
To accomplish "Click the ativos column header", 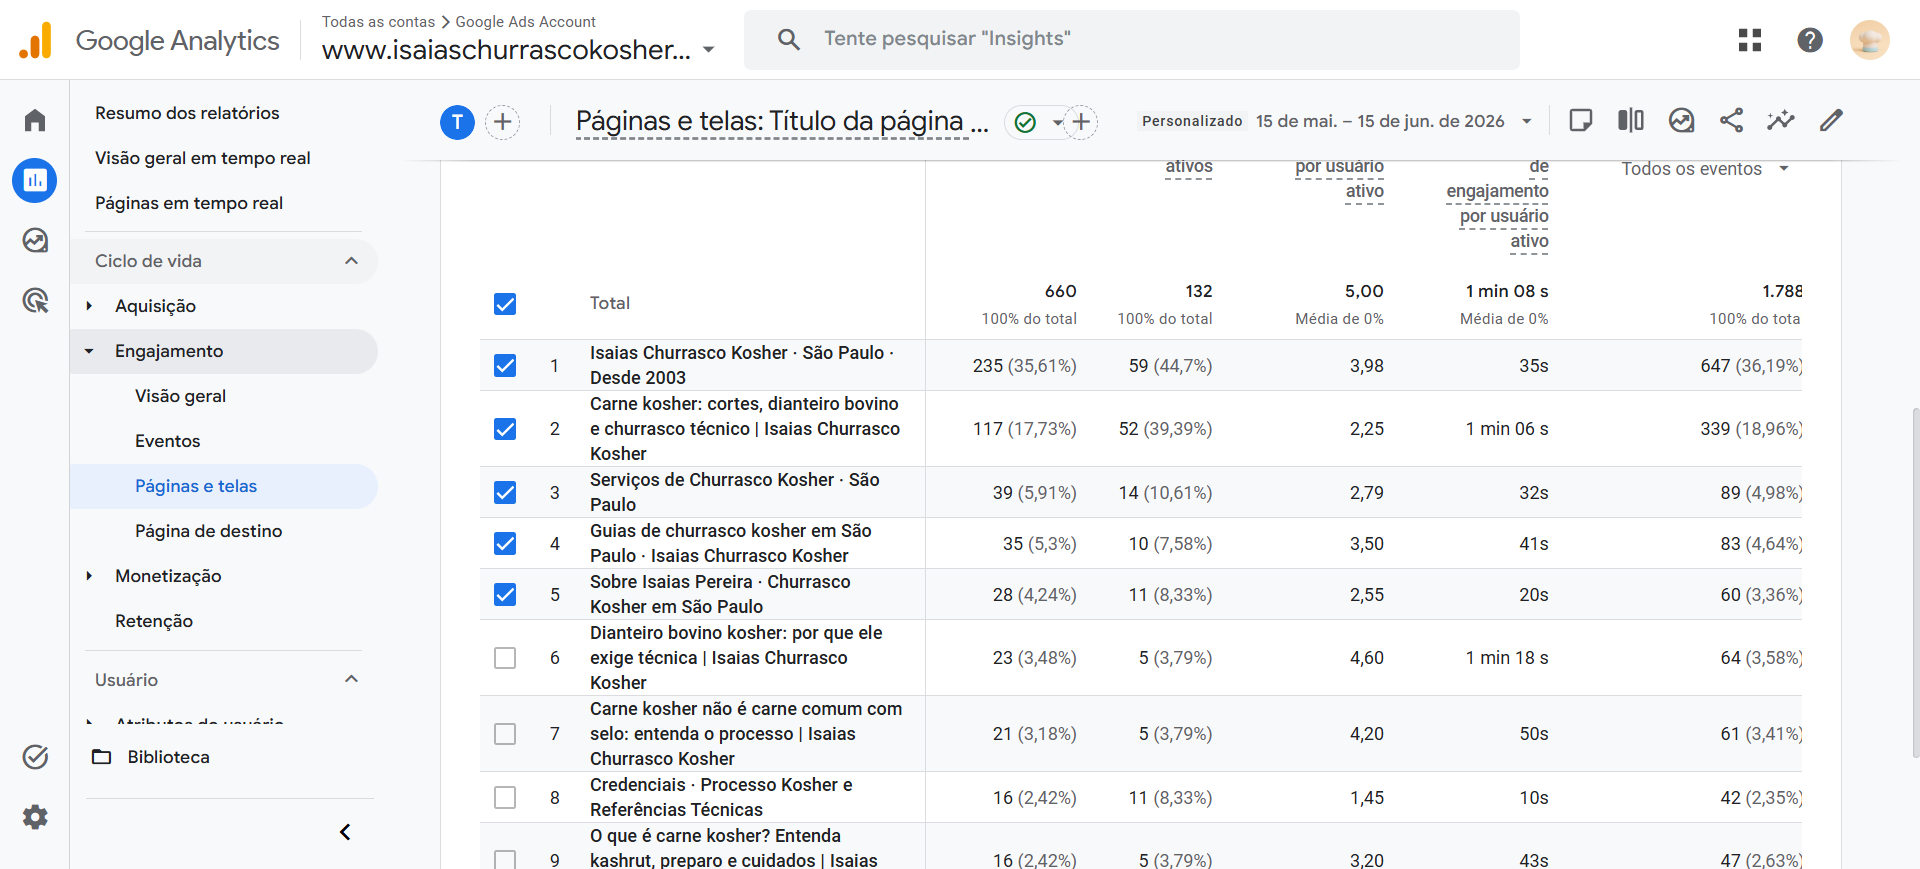I will tap(1188, 167).
